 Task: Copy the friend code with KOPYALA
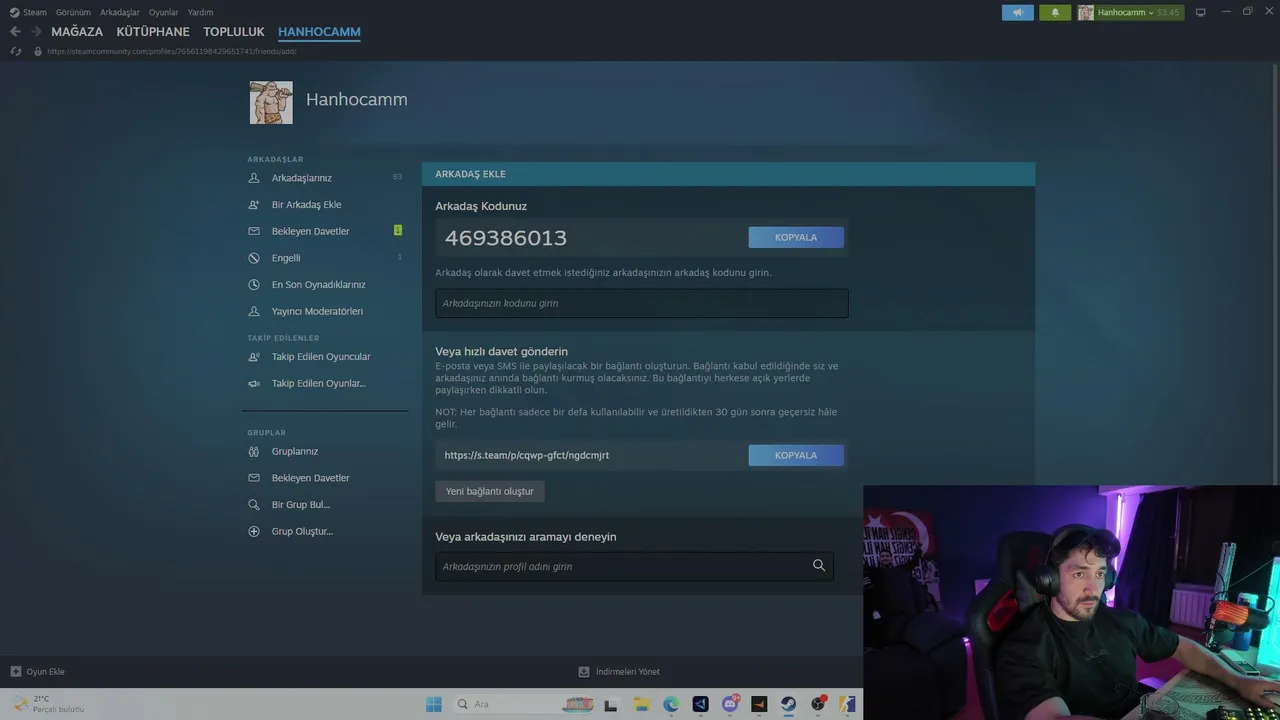click(796, 237)
